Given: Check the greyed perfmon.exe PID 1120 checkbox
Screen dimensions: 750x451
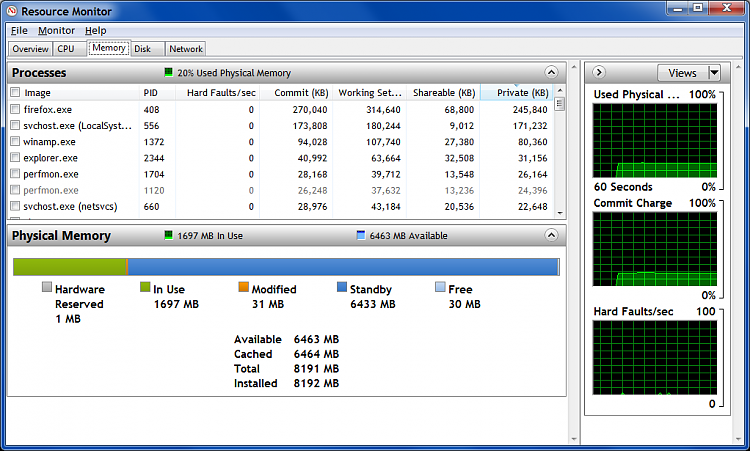Looking at the screenshot, I should [x=15, y=190].
